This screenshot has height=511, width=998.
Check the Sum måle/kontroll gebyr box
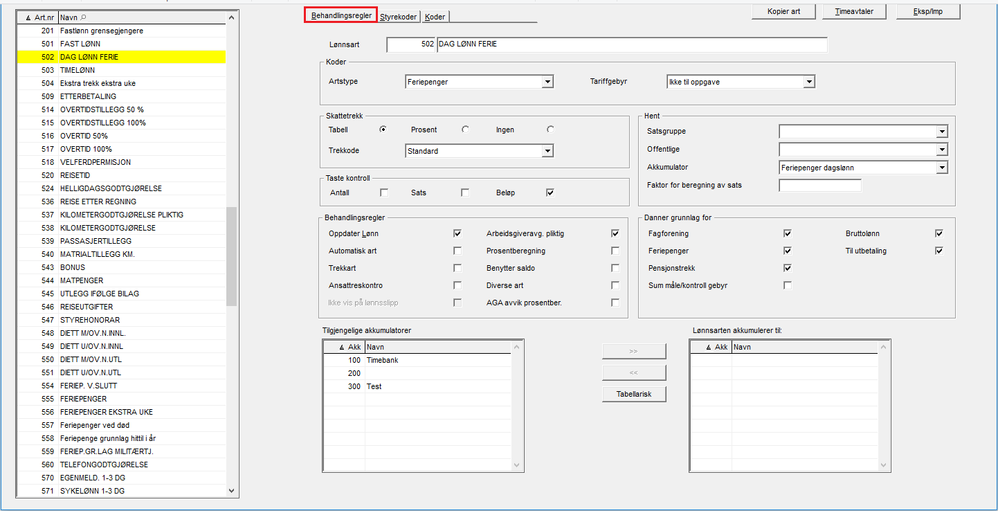click(787, 285)
